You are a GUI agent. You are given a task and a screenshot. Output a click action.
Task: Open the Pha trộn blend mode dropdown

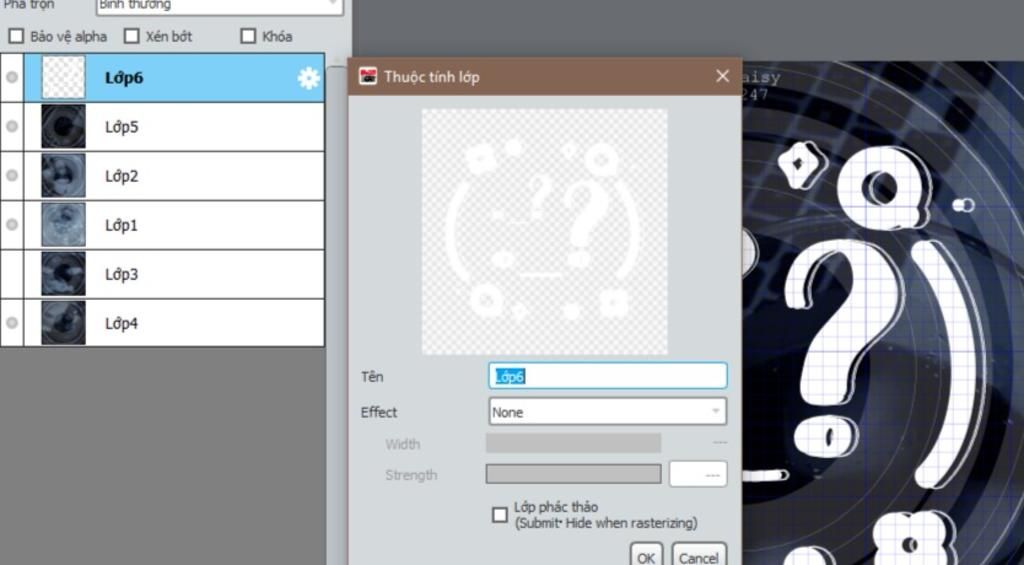[219, 5]
